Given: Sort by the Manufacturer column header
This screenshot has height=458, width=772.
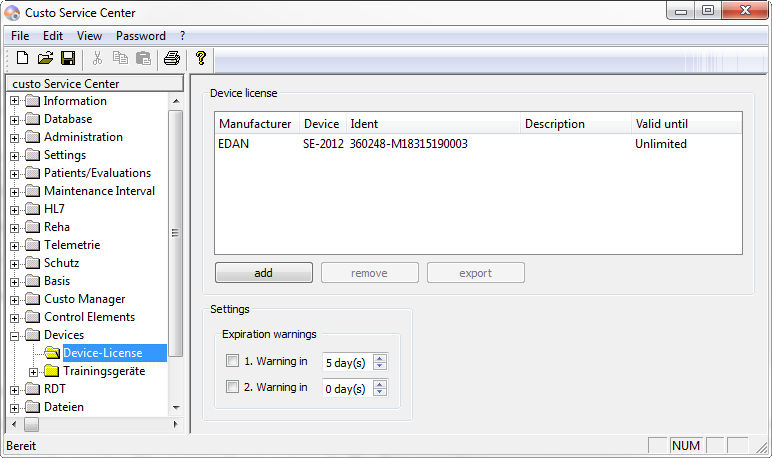Looking at the screenshot, I should pyautogui.click(x=257, y=124).
